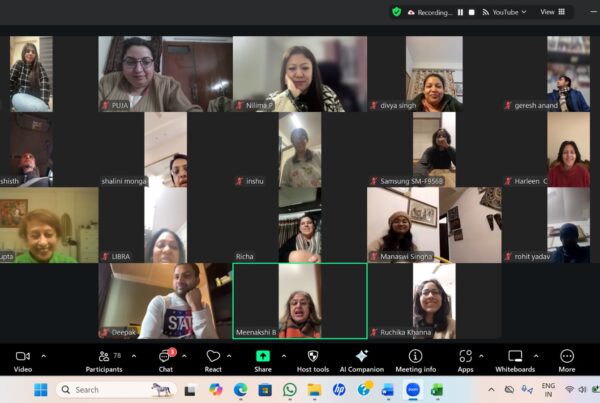Image resolution: width=600 pixels, height=403 pixels.
Task: Click the green Share screen button
Action: coord(263,357)
